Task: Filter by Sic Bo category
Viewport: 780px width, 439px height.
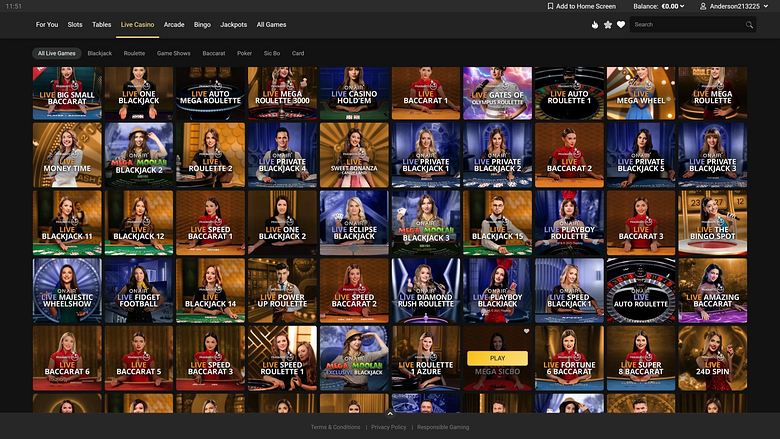Action: pyautogui.click(x=272, y=53)
